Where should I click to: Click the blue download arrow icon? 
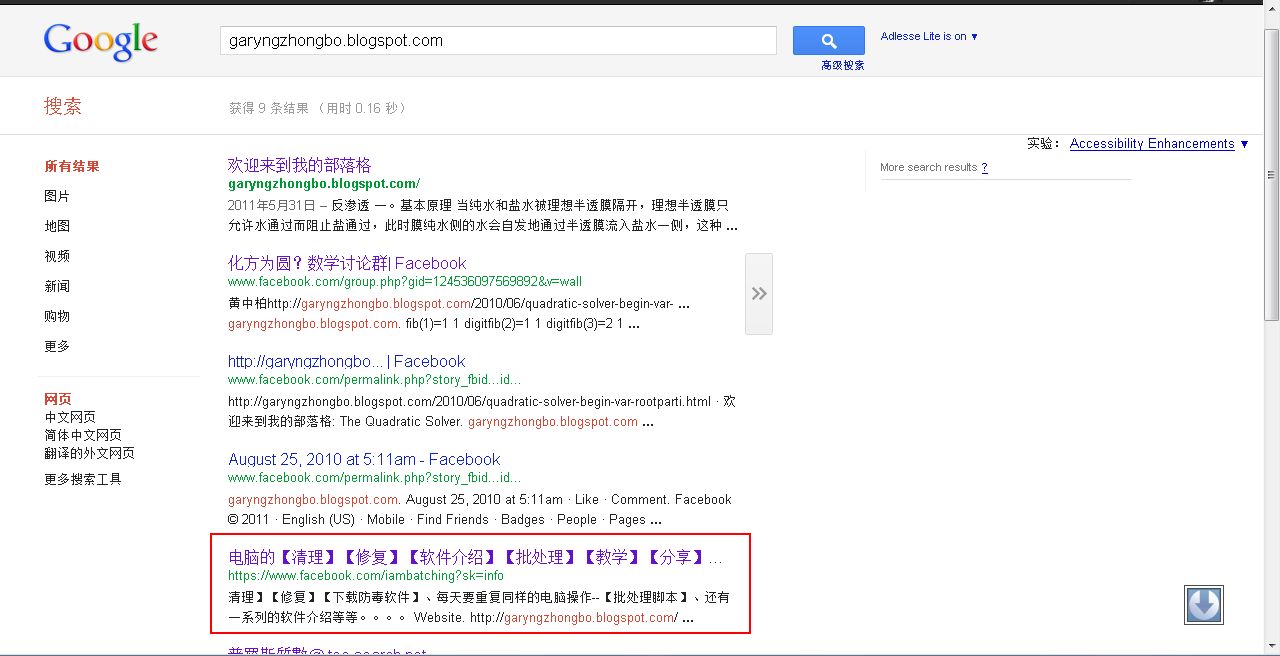[1204, 605]
